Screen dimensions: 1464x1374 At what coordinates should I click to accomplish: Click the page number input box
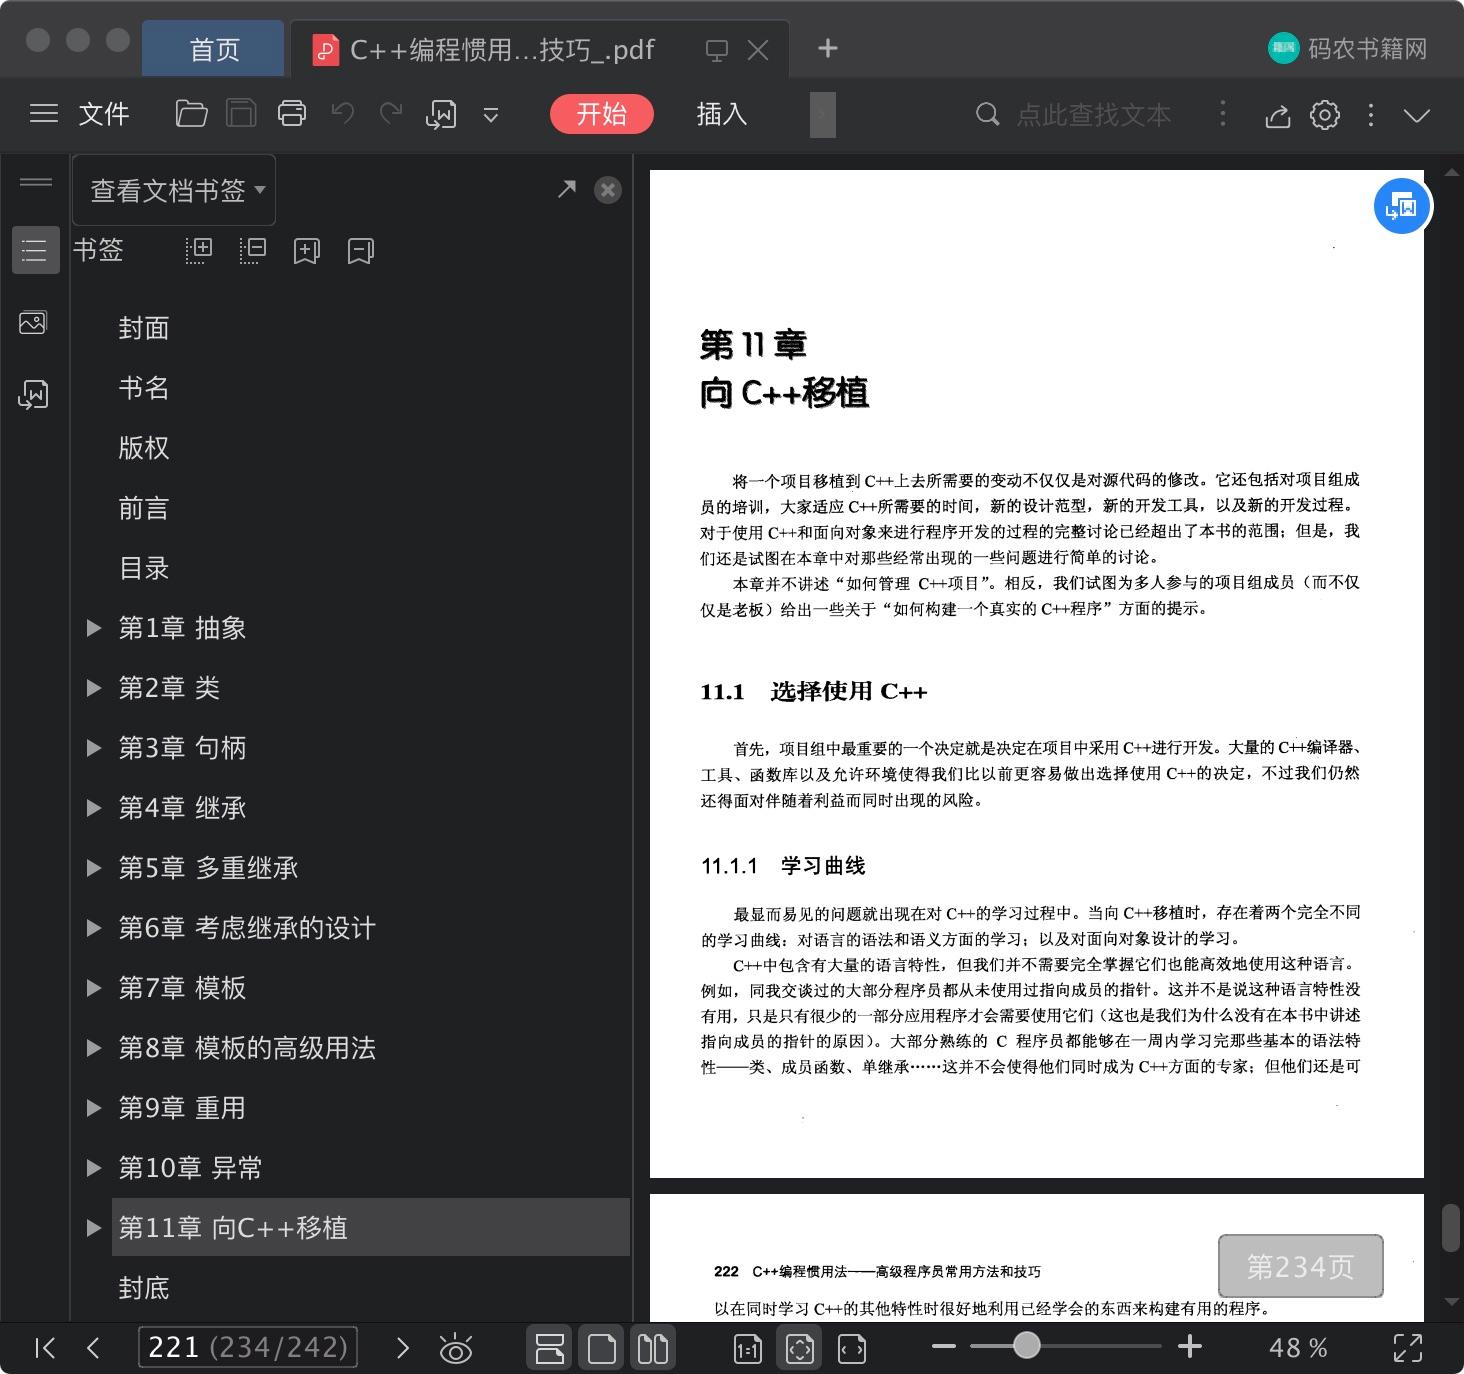pos(248,1347)
